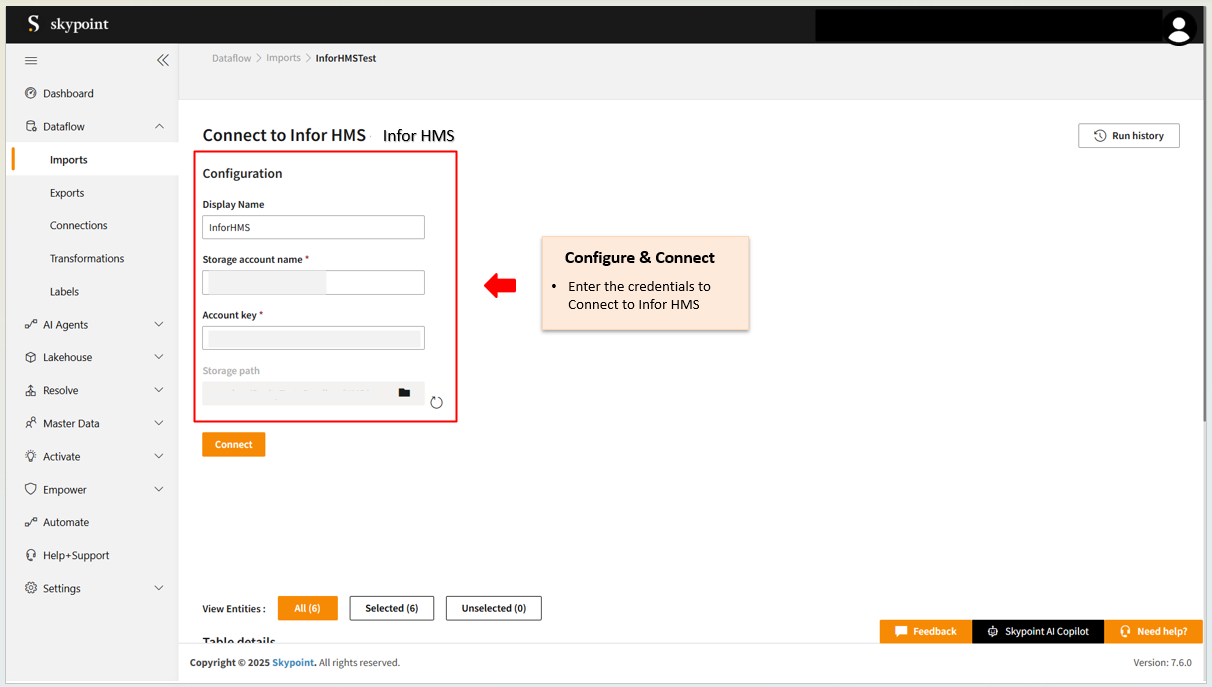Image resolution: width=1212 pixels, height=687 pixels.
Task: Collapse the Dataflow section
Action: (159, 127)
